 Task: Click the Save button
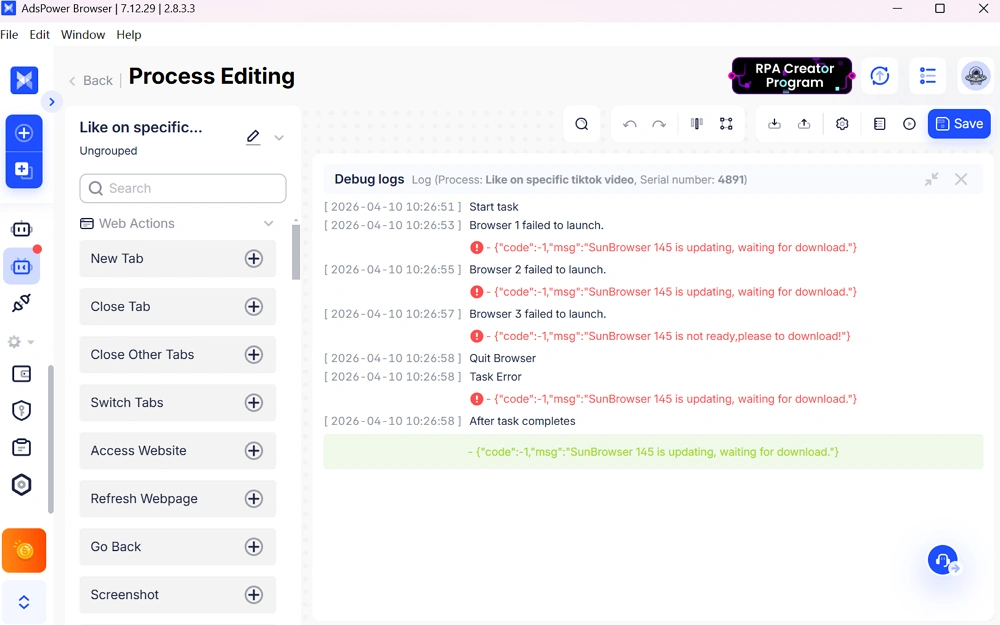click(958, 124)
